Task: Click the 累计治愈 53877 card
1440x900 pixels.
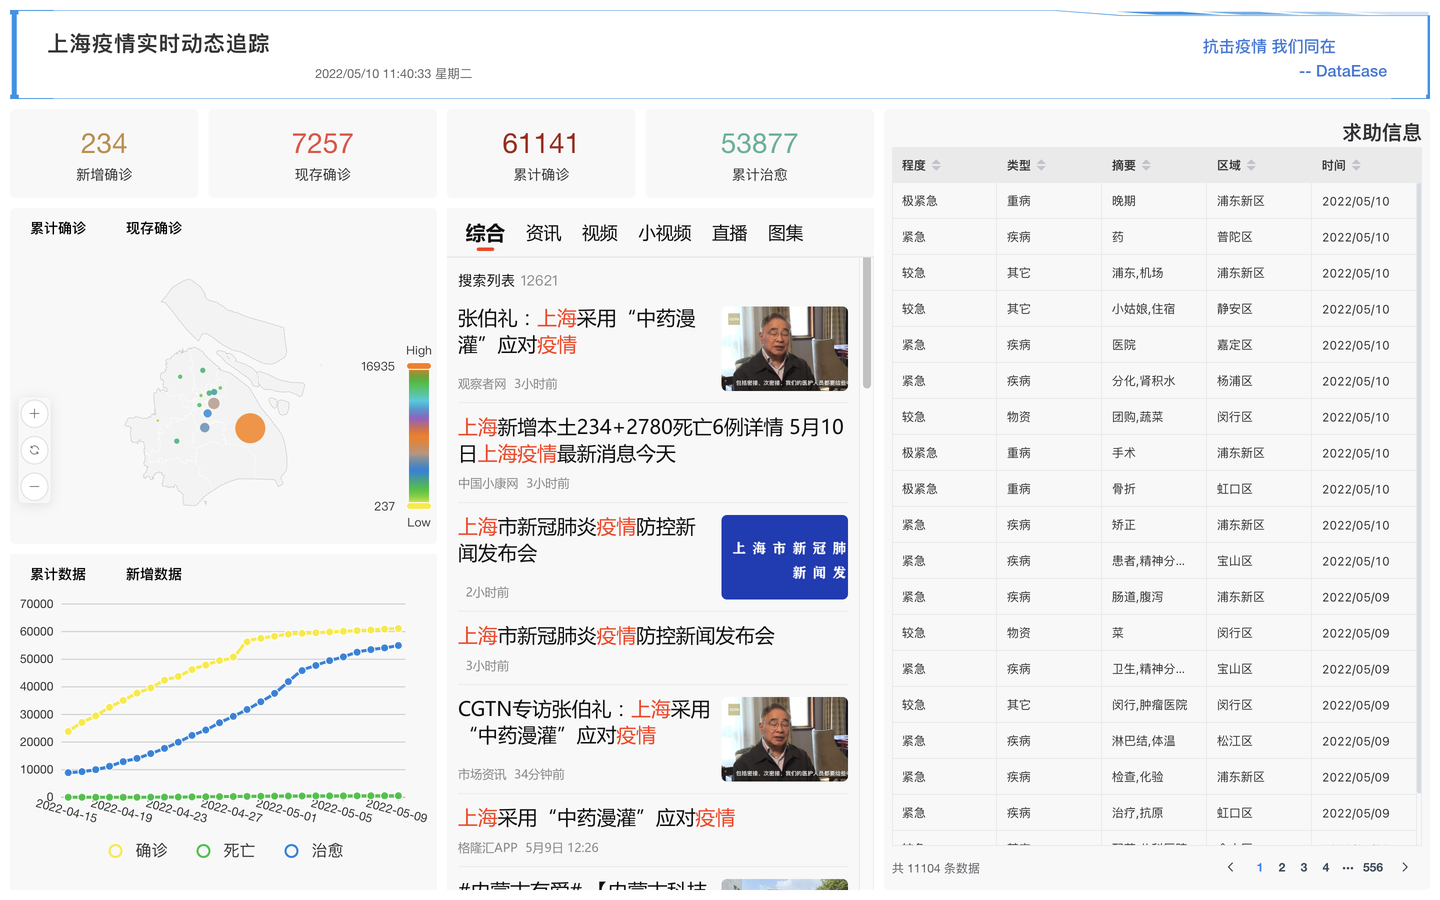Action: point(759,154)
